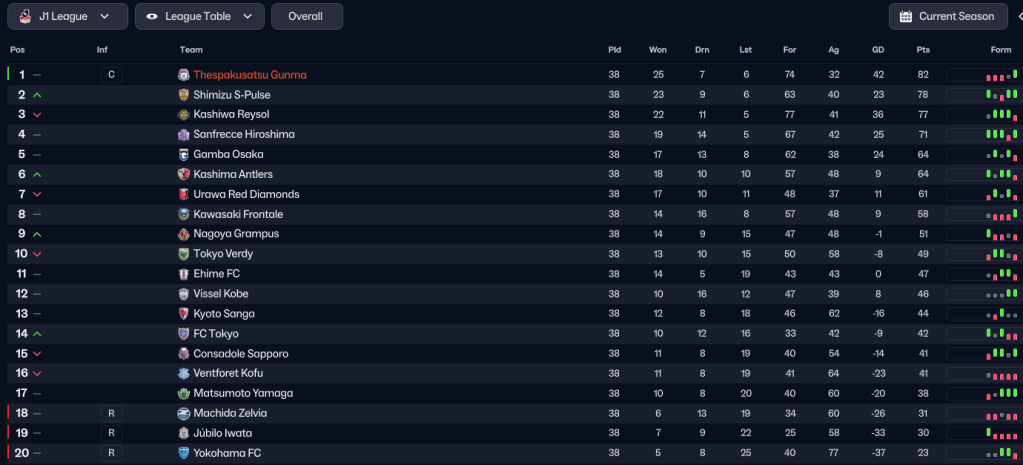Click the Overall filter button
This screenshot has height=465, width=1023.
point(306,16)
